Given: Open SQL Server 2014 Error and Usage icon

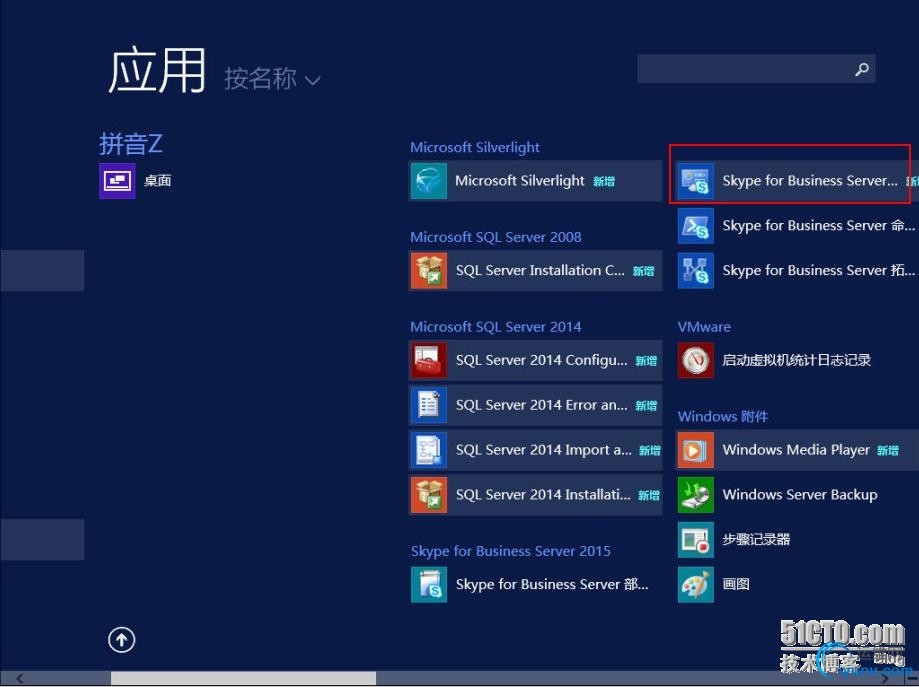Looking at the screenshot, I should tap(428, 405).
